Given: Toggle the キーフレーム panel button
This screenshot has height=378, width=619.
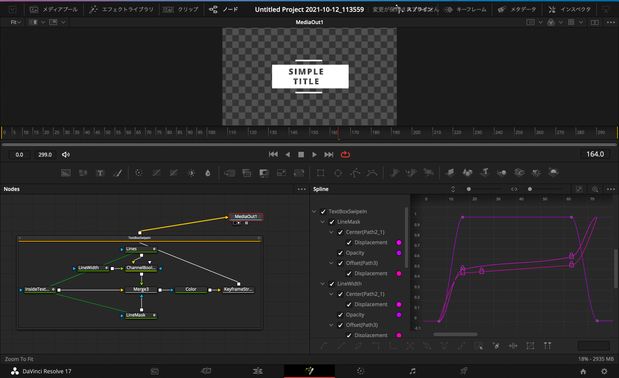Looking at the screenshot, I should (x=466, y=9).
